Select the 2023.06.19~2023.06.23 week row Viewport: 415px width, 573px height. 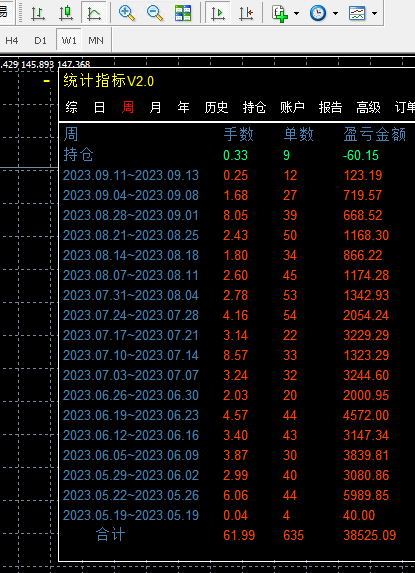(131, 415)
